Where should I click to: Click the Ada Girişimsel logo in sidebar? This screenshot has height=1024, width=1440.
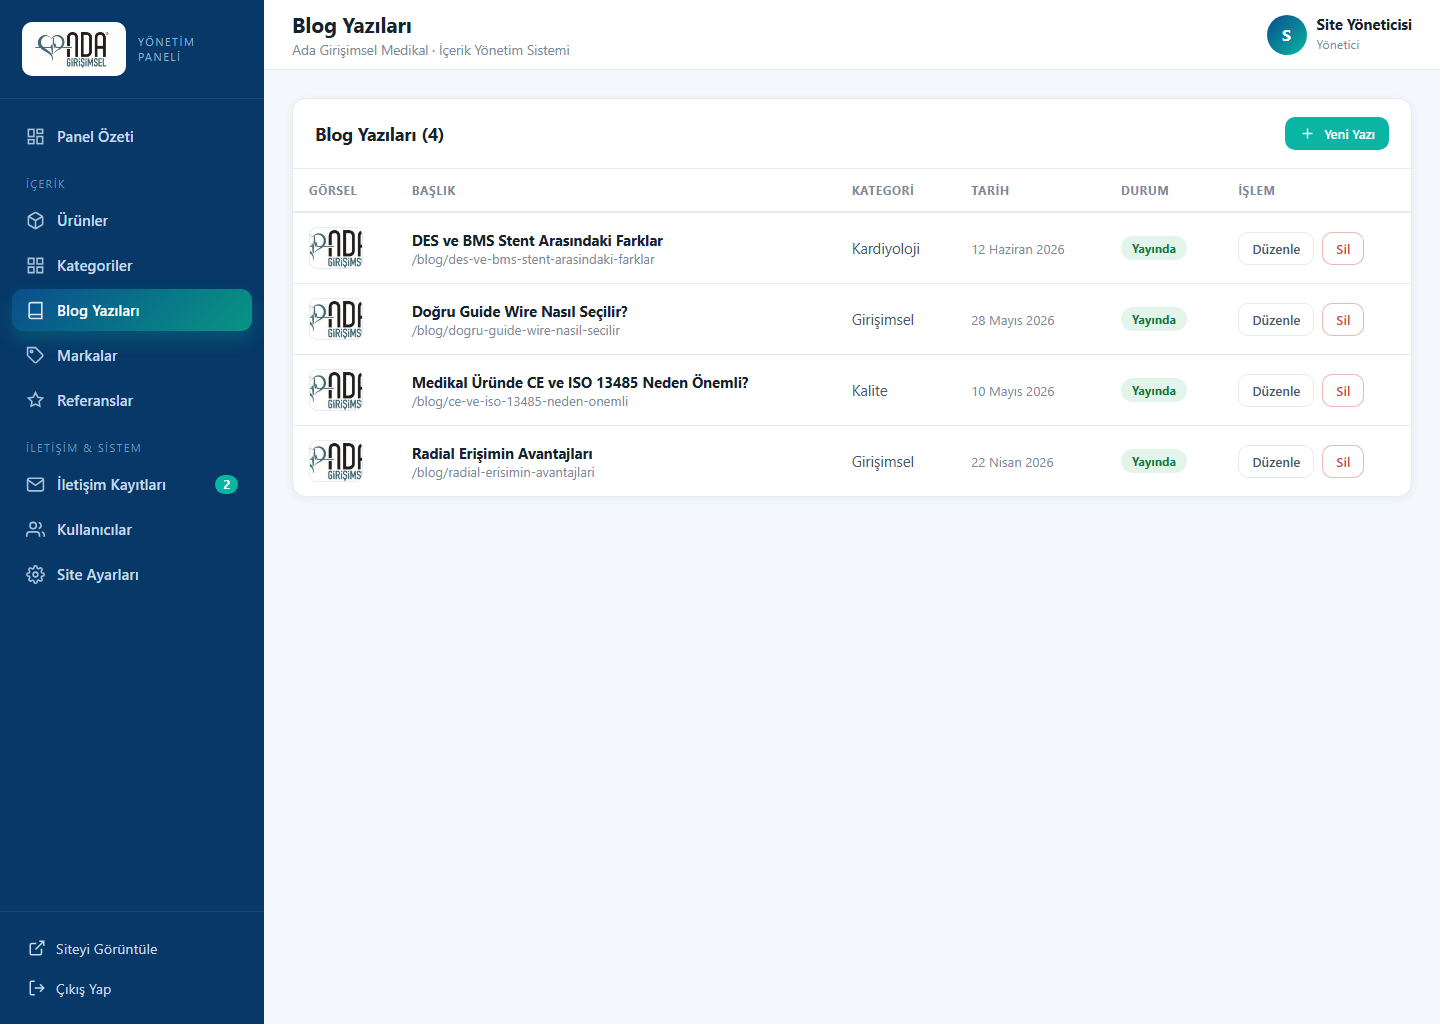point(74,49)
